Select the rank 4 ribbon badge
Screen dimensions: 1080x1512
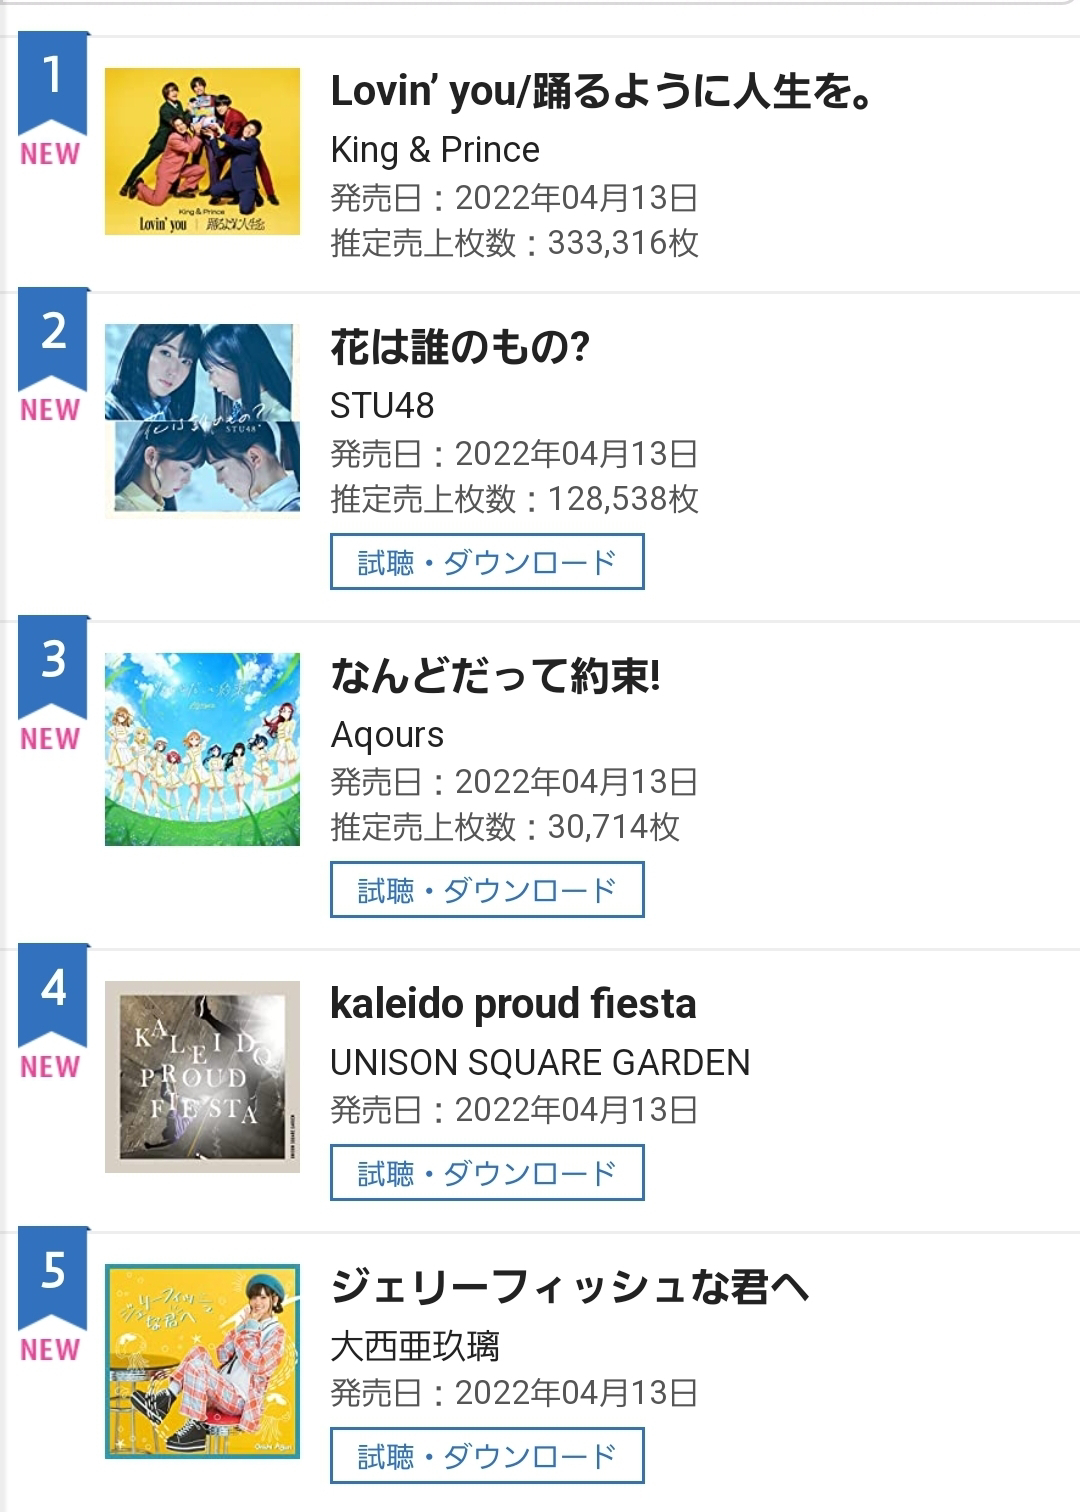tap(53, 996)
